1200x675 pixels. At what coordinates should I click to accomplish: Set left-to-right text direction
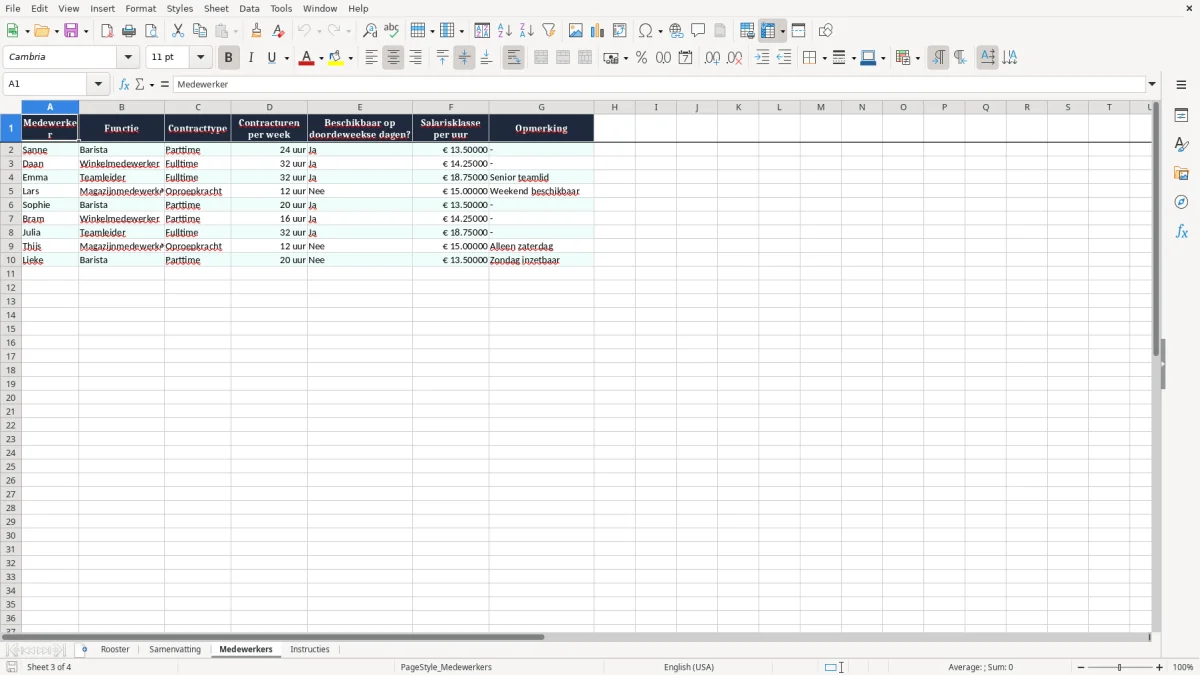(938, 58)
